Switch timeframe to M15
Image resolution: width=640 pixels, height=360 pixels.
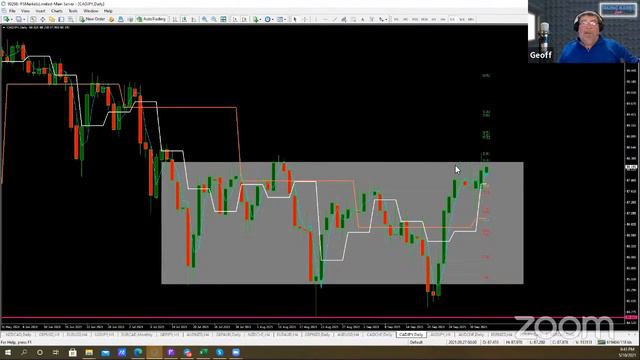tap(415, 19)
